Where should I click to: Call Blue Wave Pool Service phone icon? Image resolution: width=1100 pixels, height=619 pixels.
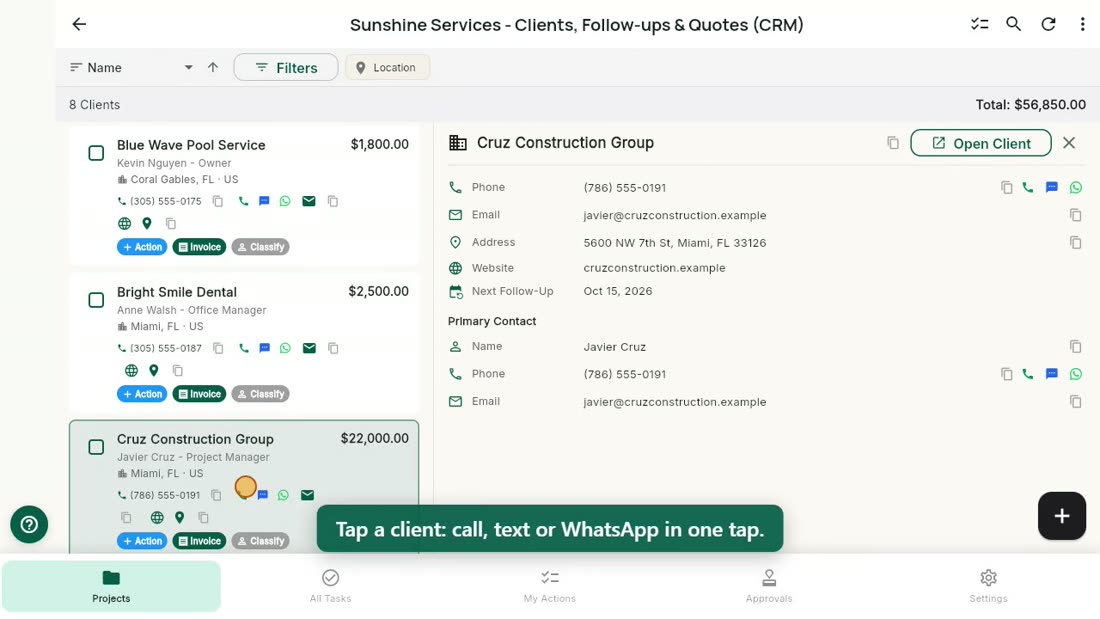(x=243, y=201)
